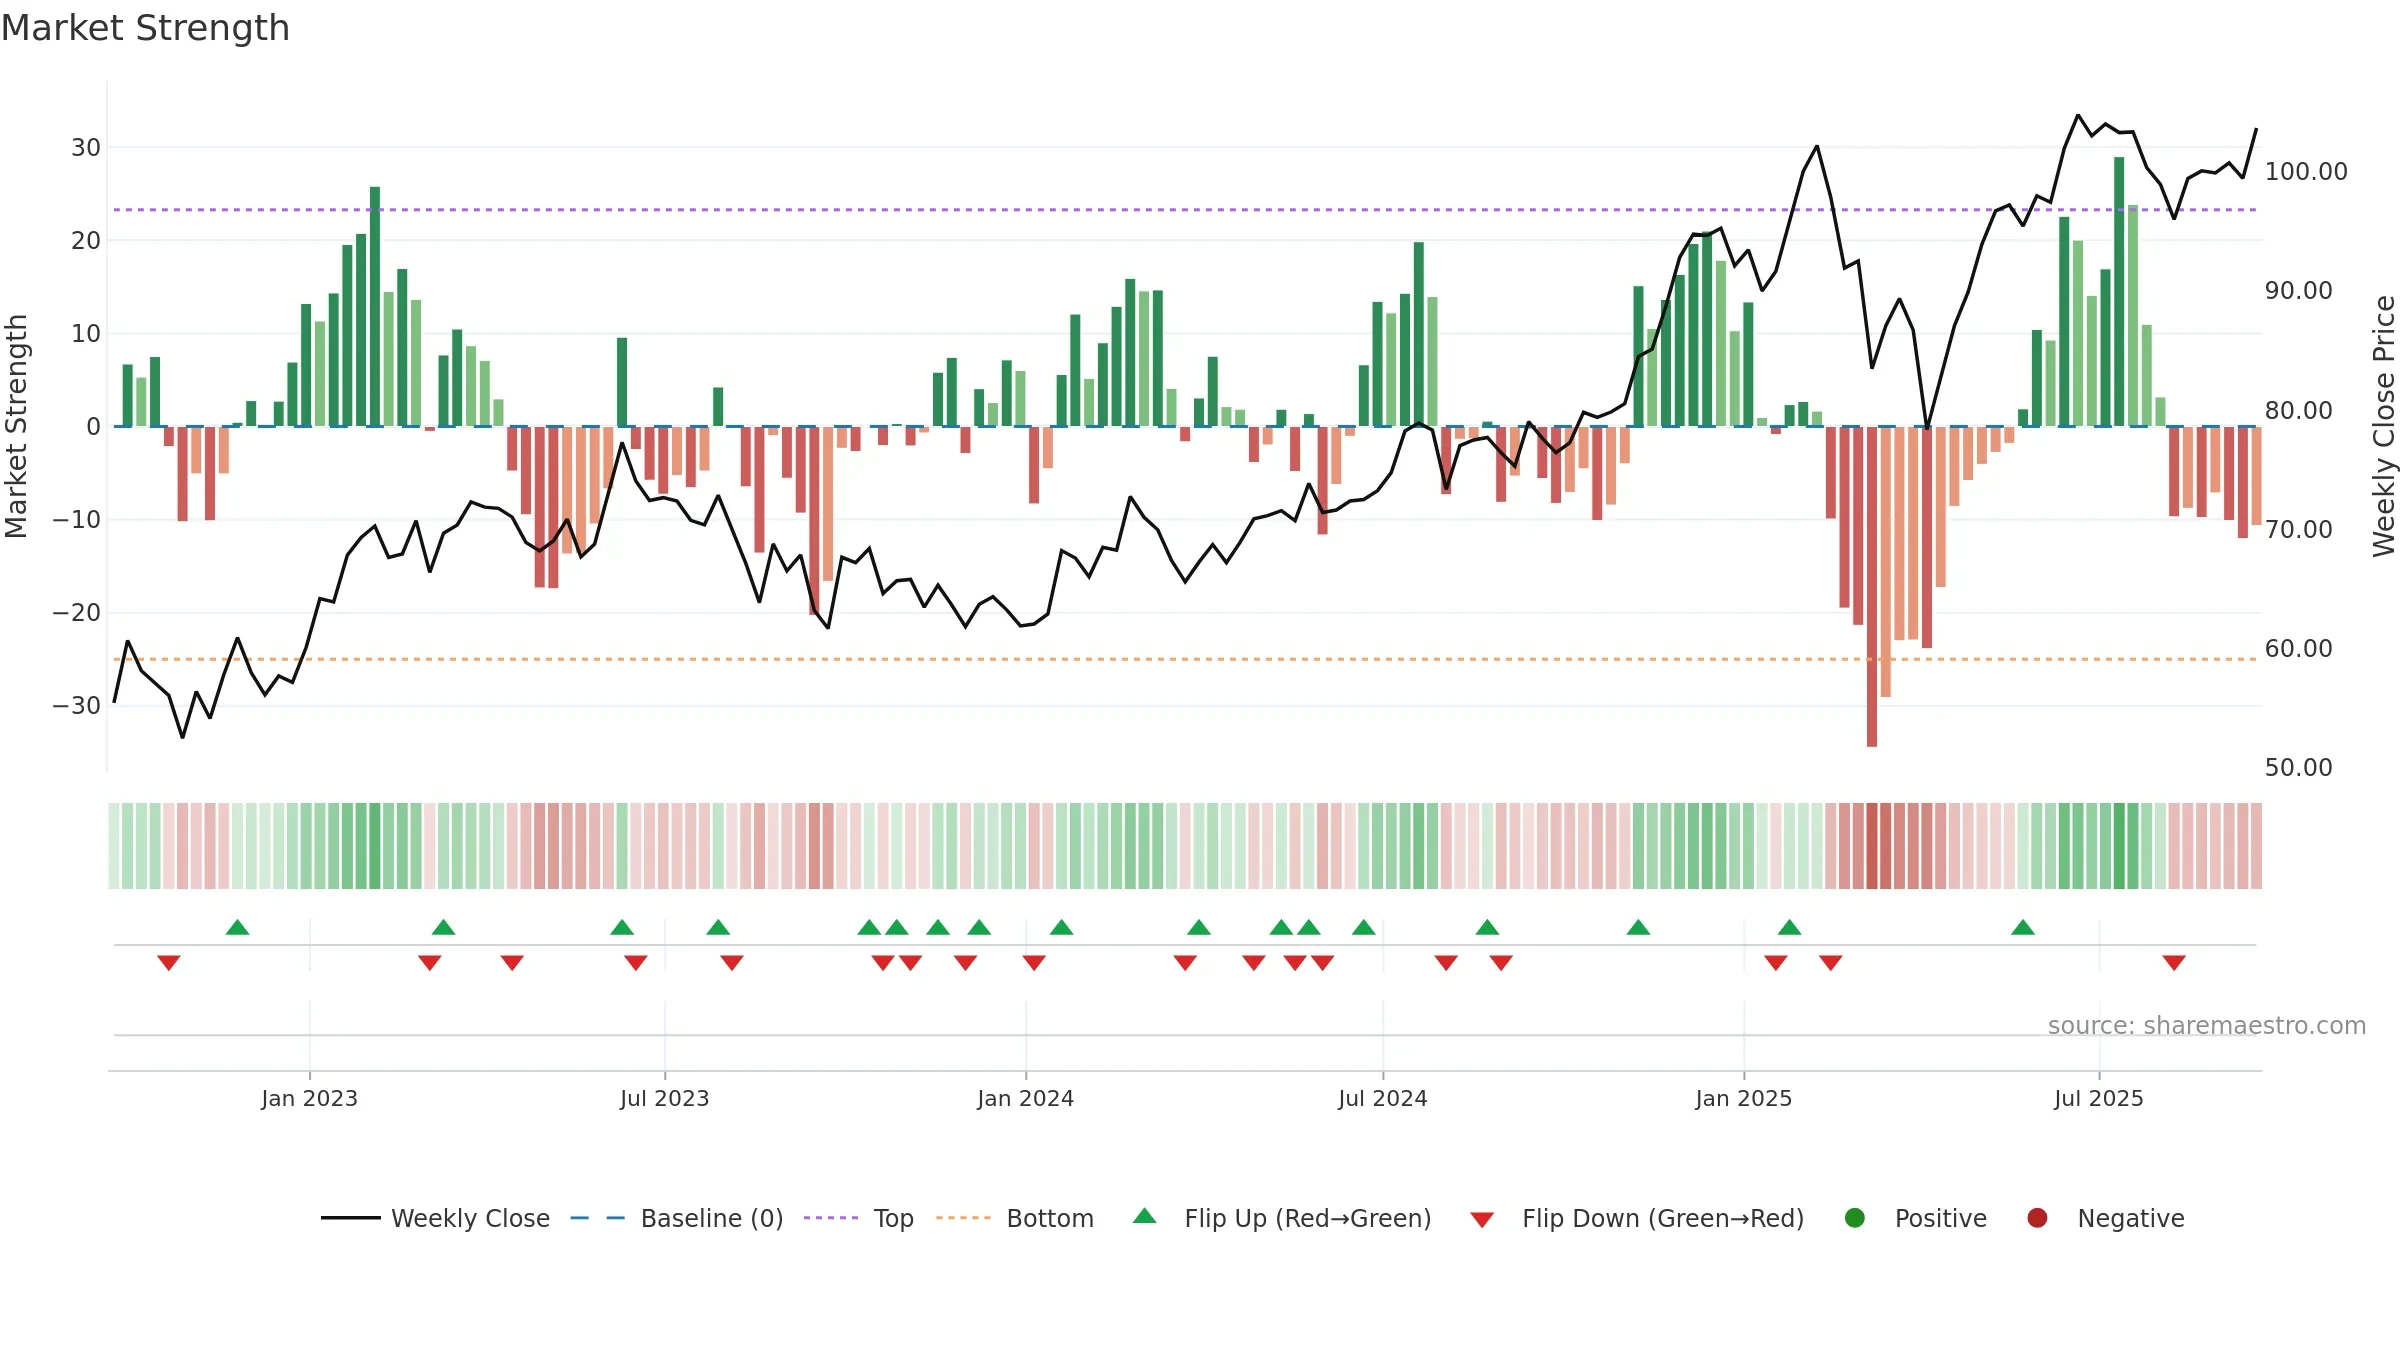Click the Jul 2025 axis label

[2098, 1098]
